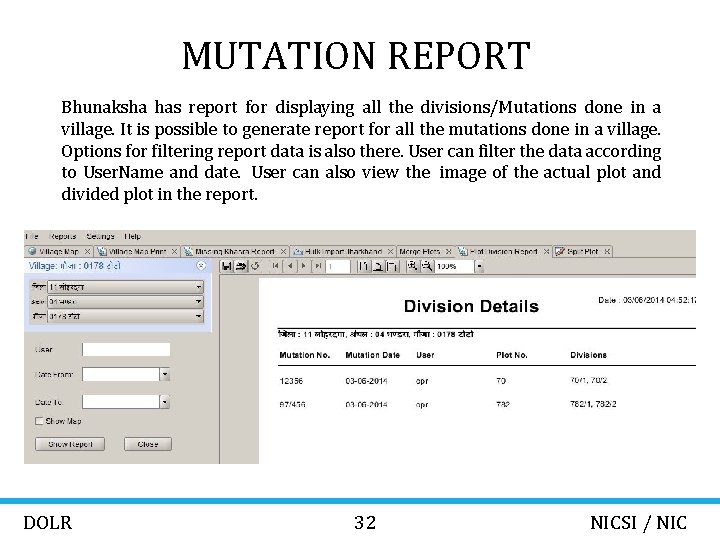Open the zoom percentage dropdown arrow
This screenshot has width=720, height=540.
[x=479, y=266]
